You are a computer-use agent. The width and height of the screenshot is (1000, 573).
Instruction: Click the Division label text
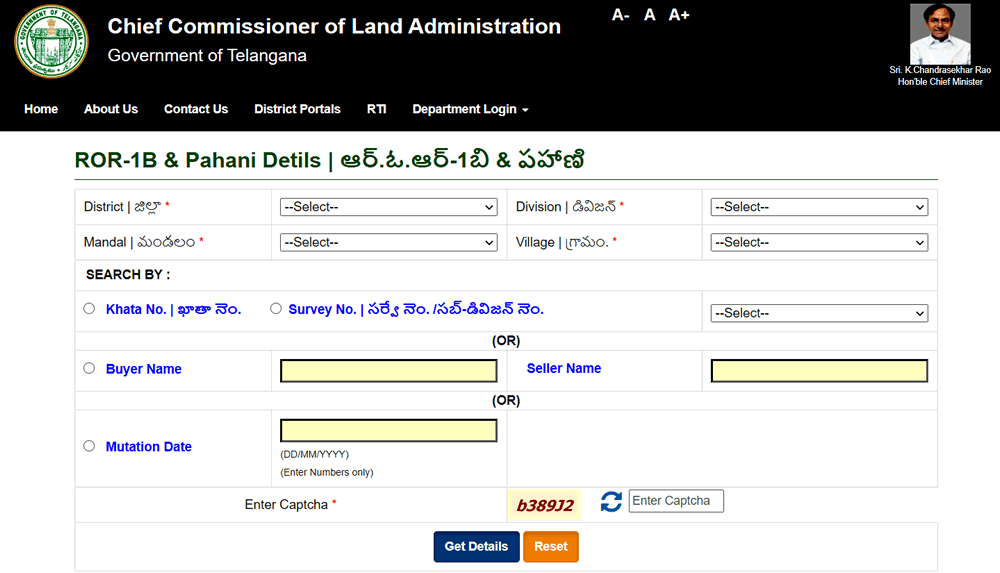[x=570, y=207]
